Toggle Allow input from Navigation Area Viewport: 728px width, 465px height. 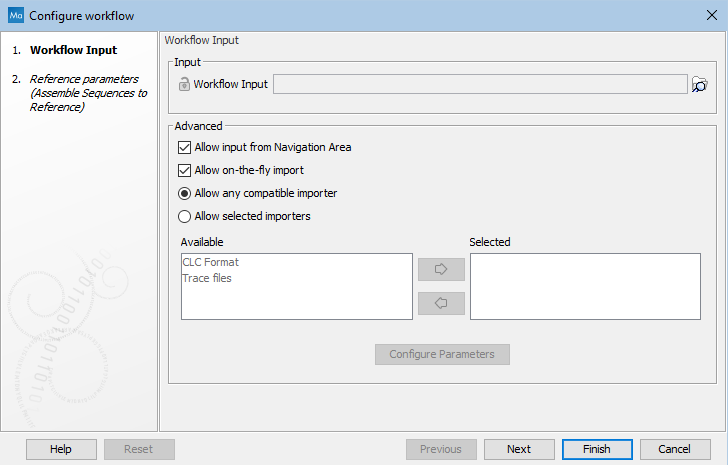184,147
